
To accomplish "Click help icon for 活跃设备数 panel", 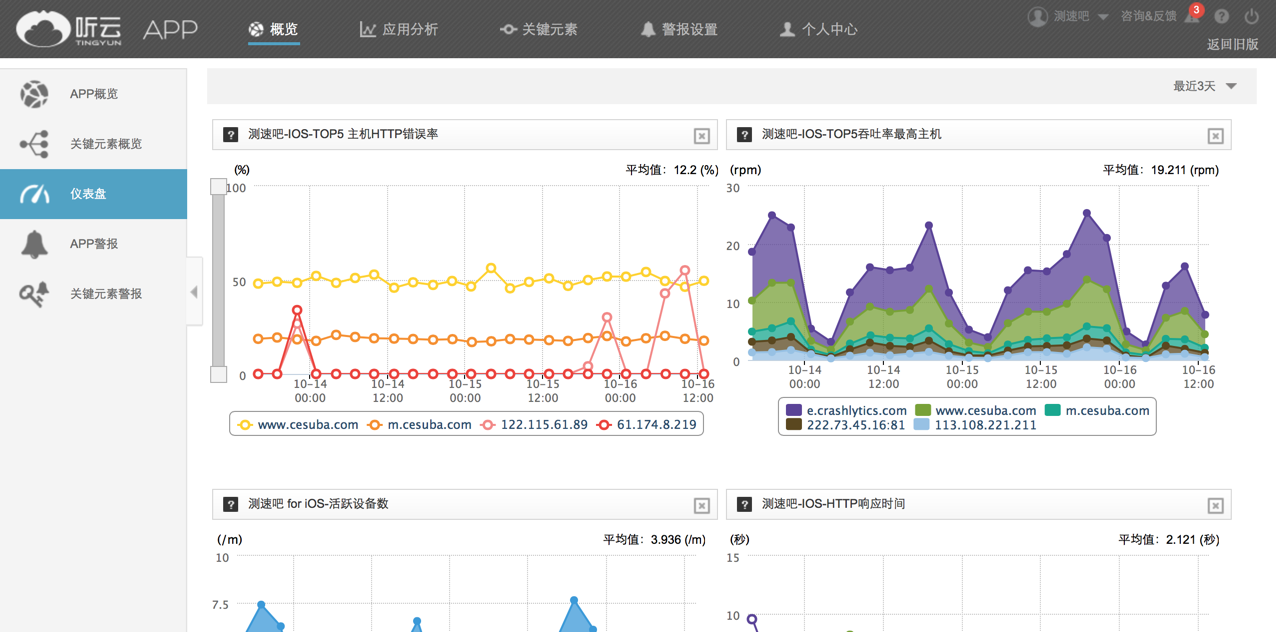I will pos(231,504).
